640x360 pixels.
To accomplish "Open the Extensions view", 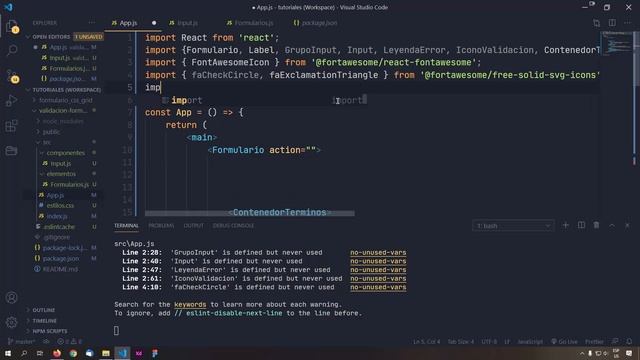I will tap(11, 126).
